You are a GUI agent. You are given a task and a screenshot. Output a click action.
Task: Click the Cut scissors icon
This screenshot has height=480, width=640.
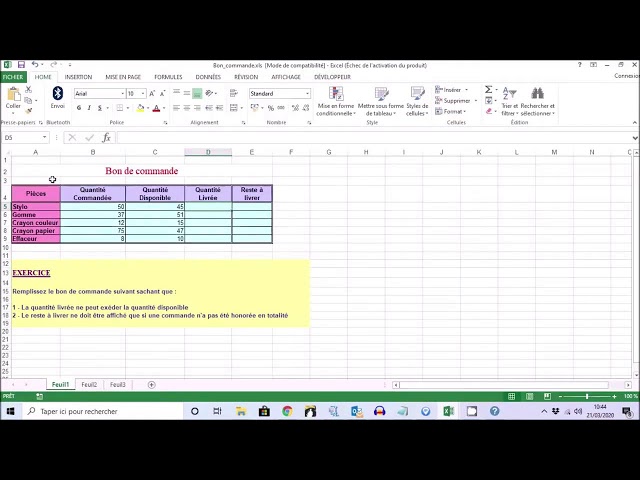pos(29,89)
